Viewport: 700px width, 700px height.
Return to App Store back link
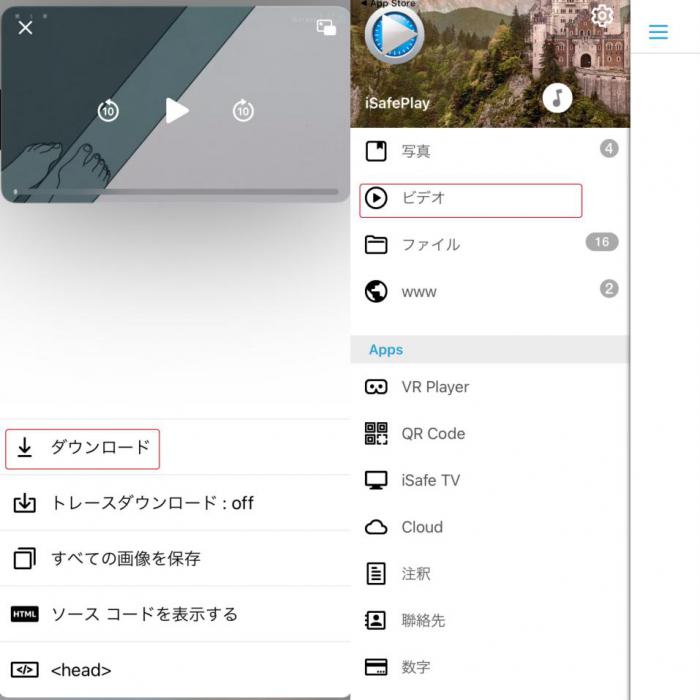(x=388, y=3)
